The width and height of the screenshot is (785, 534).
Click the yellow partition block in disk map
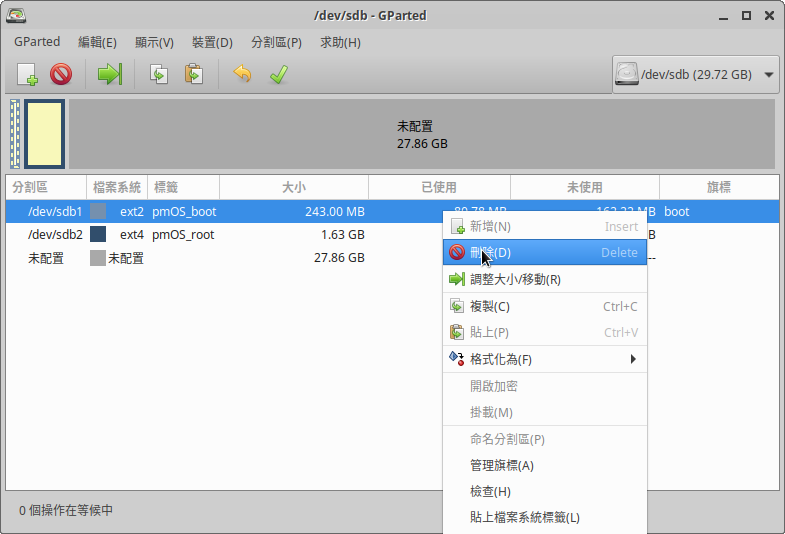click(45, 133)
